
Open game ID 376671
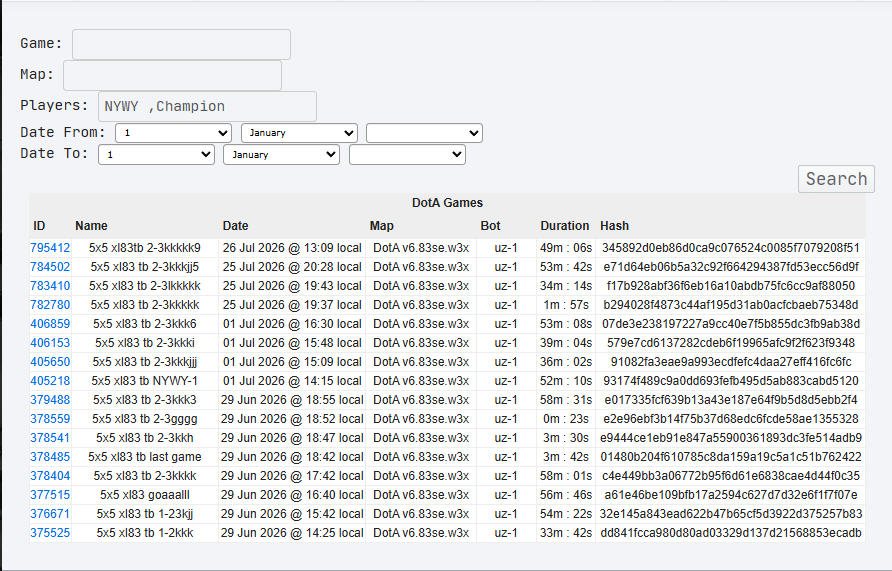pyautogui.click(x=50, y=514)
